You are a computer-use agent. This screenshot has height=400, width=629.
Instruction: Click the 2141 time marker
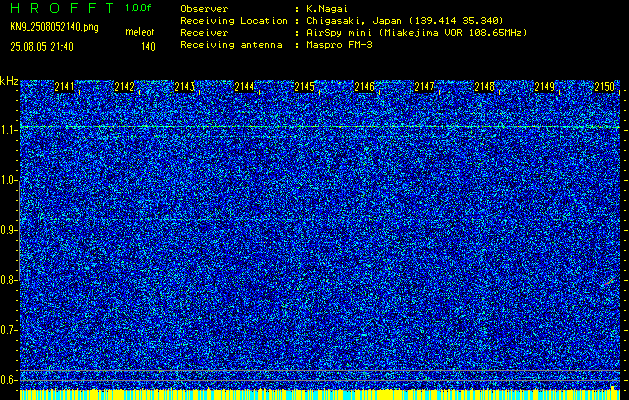click(64, 87)
